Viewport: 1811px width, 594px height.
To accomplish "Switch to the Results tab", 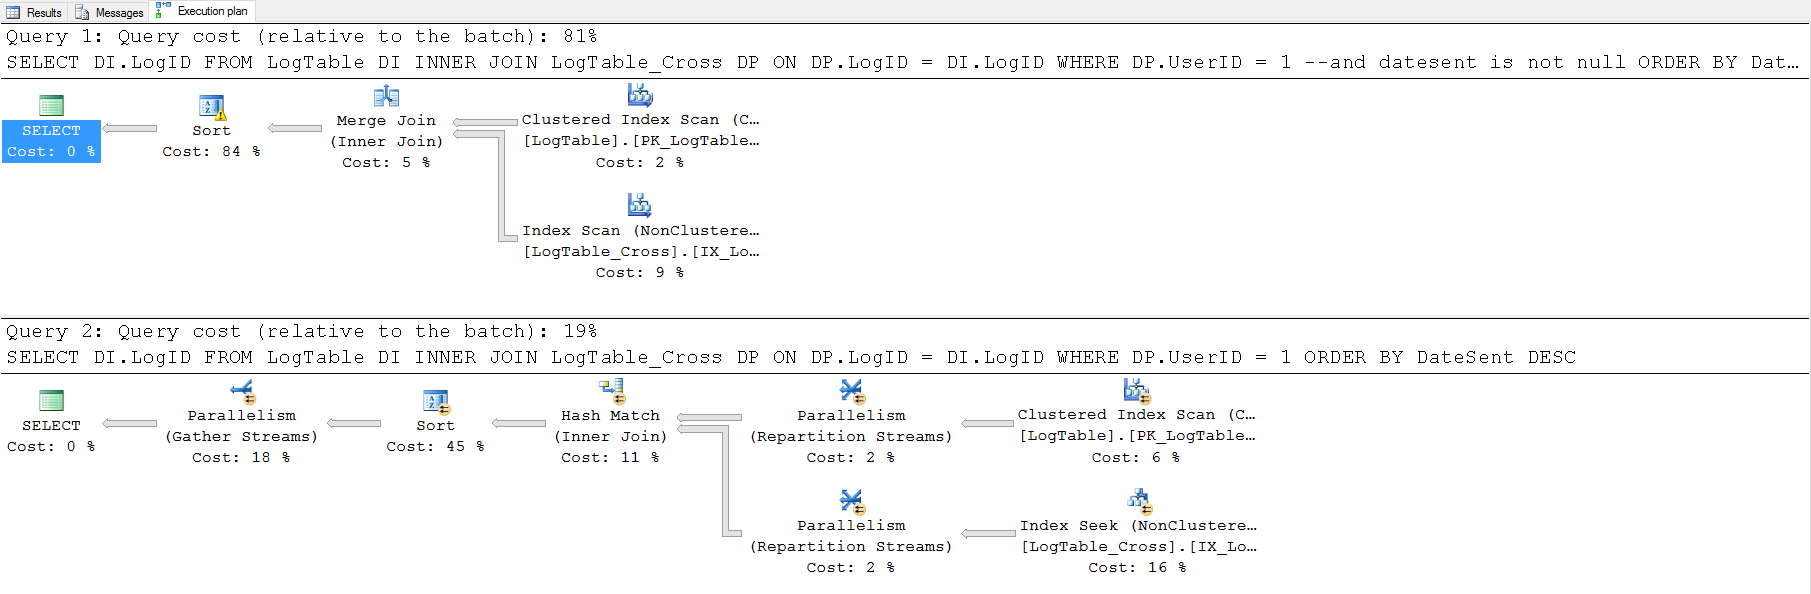I will pos(34,12).
